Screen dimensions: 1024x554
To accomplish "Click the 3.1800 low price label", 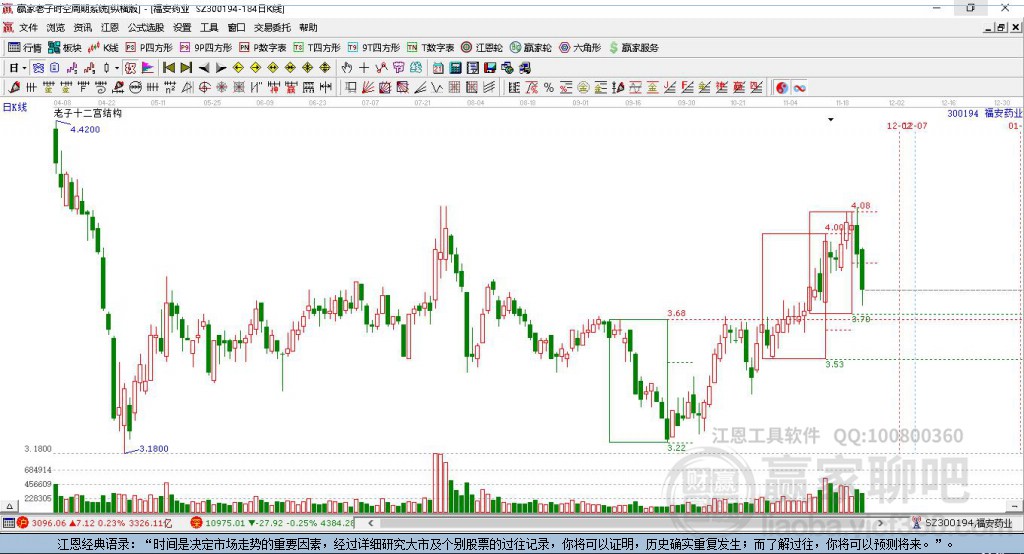I will pyautogui.click(x=154, y=448).
